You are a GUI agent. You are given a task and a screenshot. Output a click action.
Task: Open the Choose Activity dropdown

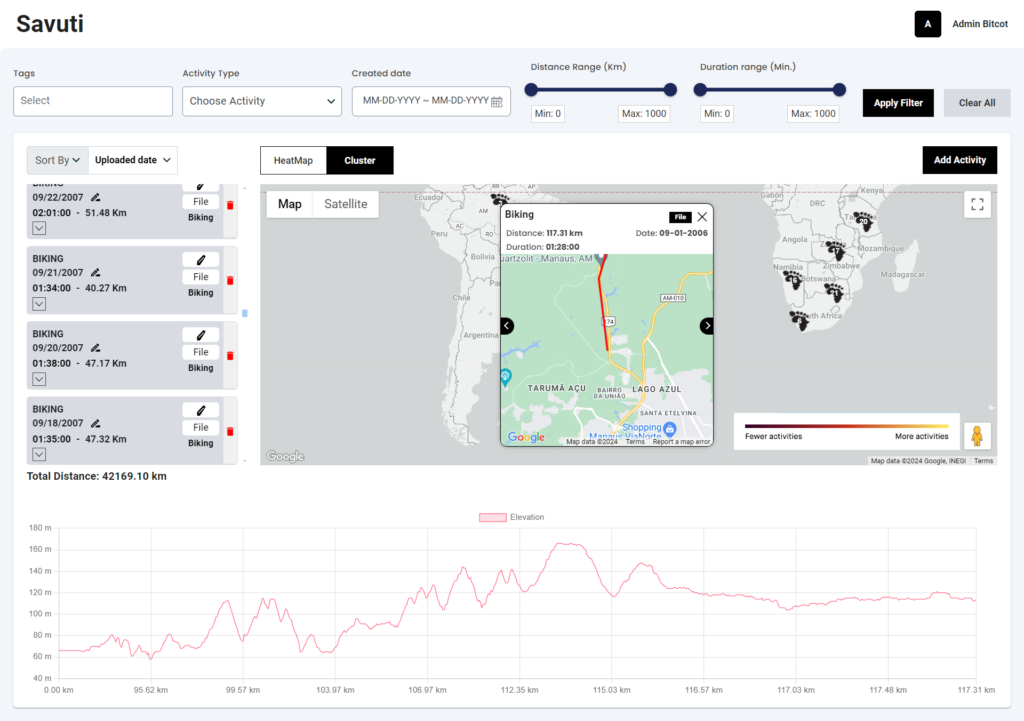pyautogui.click(x=262, y=101)
